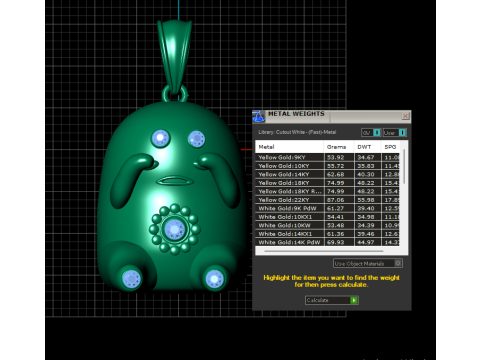Click the SPG column header
This screenshot has height=360, width=480.
tap(390, 147)
